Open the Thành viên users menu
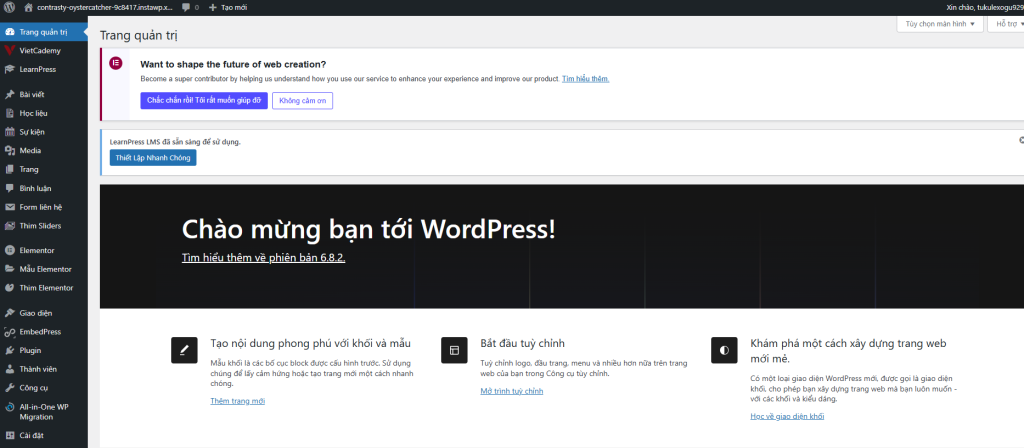The image size is (1024, 448). click(44, 369)
